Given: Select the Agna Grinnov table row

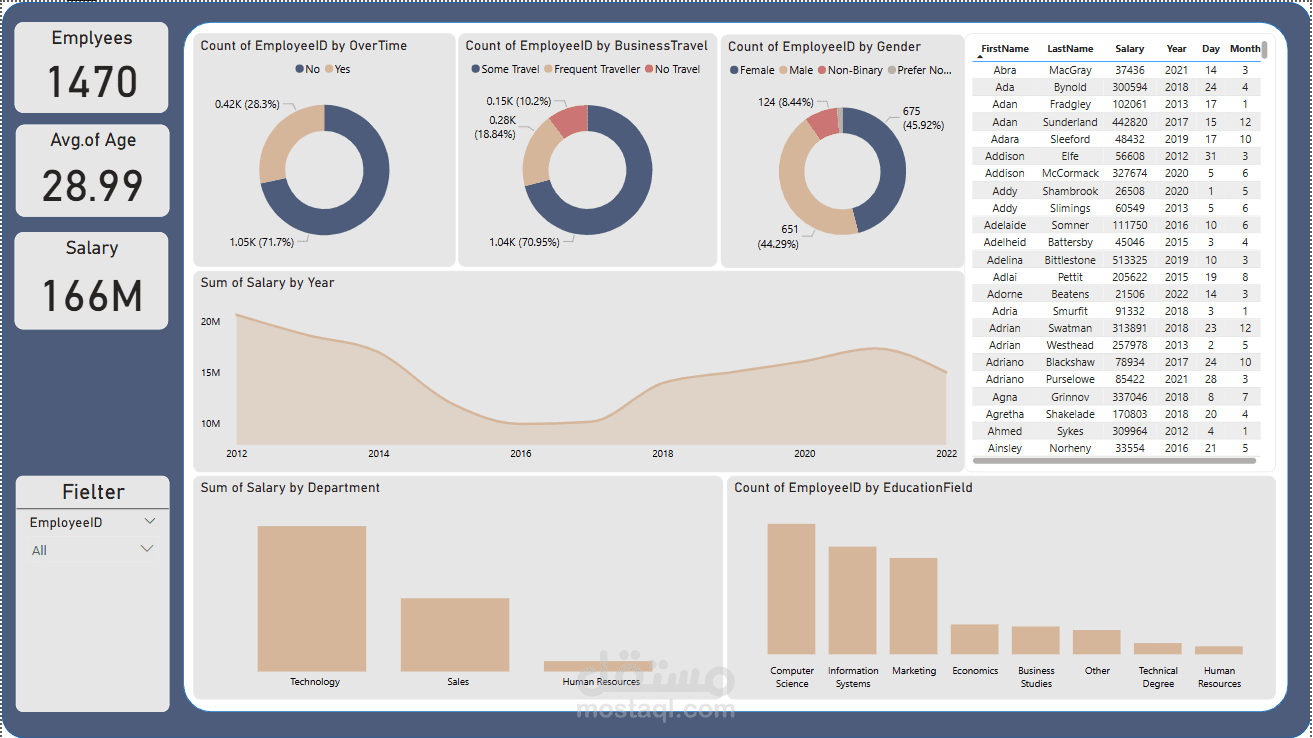Looking at the screenshot, I should 1116,397.
